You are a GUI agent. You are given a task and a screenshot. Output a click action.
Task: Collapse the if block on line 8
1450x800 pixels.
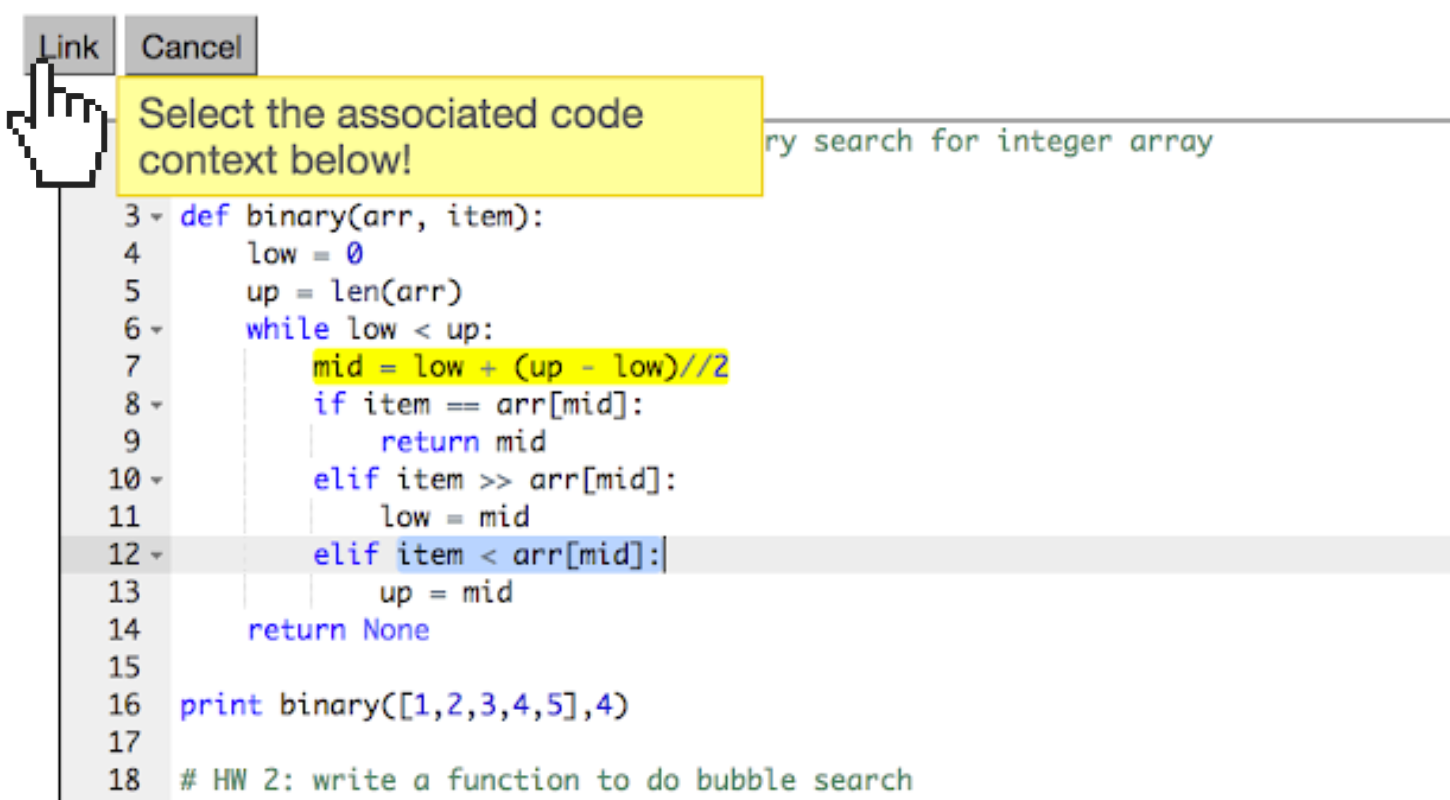[158, 404]
